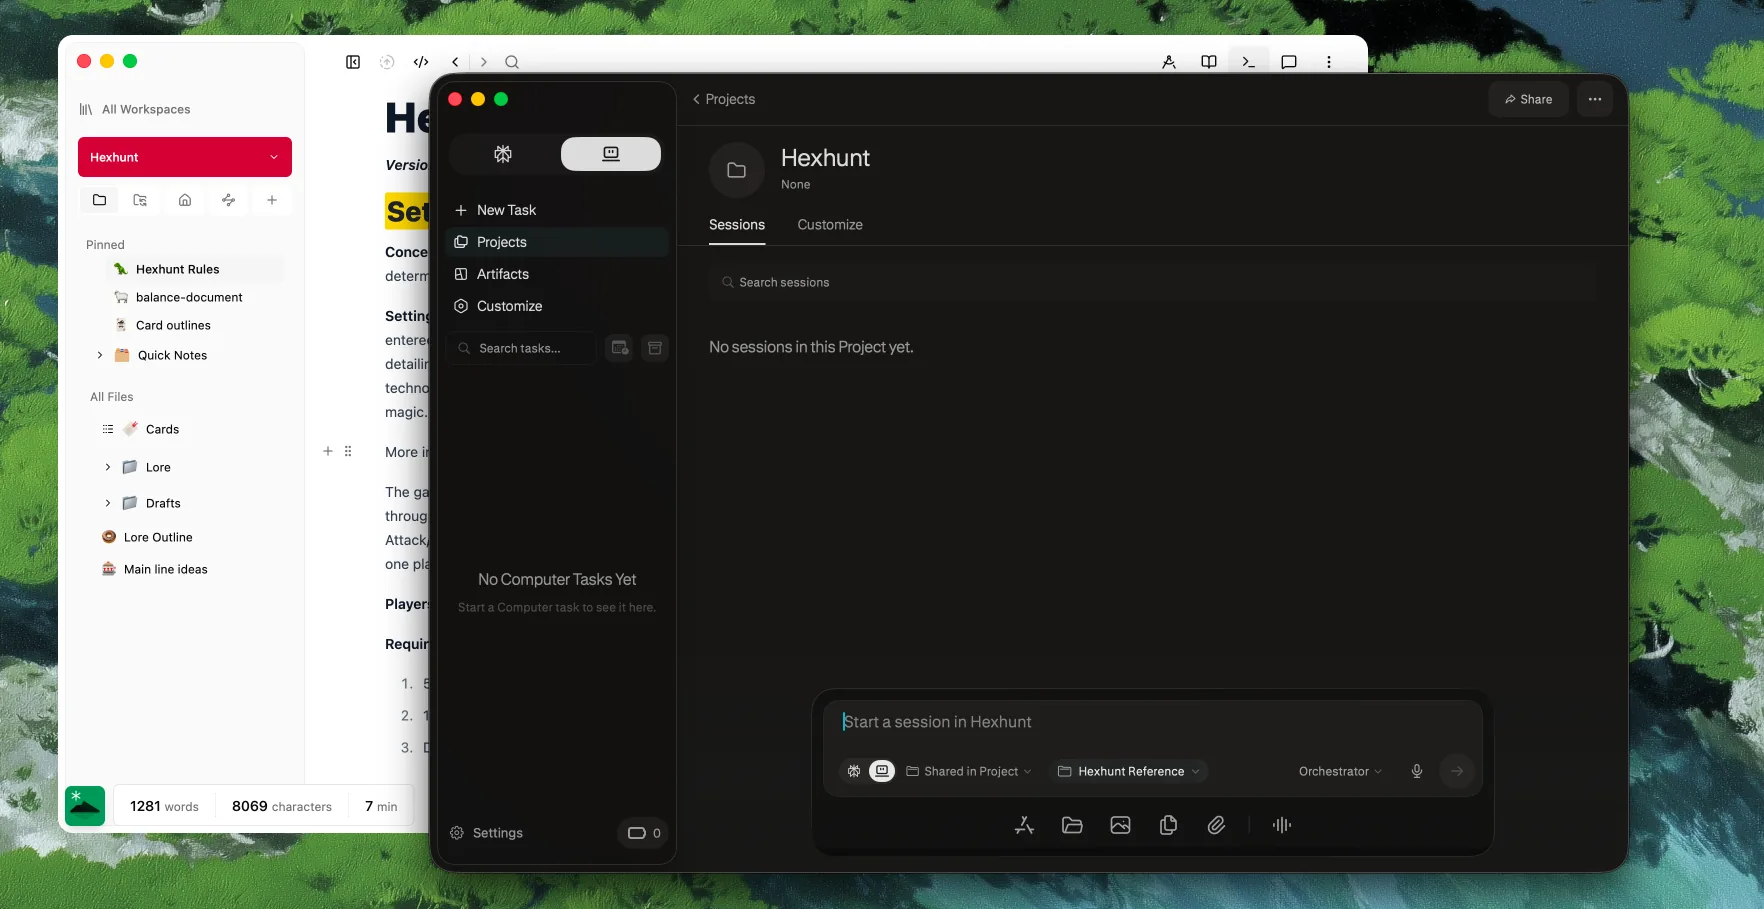Click the green app logo at bottom left
The height and width of the screenshot is (909, 1764).
(x=85, y=806)
